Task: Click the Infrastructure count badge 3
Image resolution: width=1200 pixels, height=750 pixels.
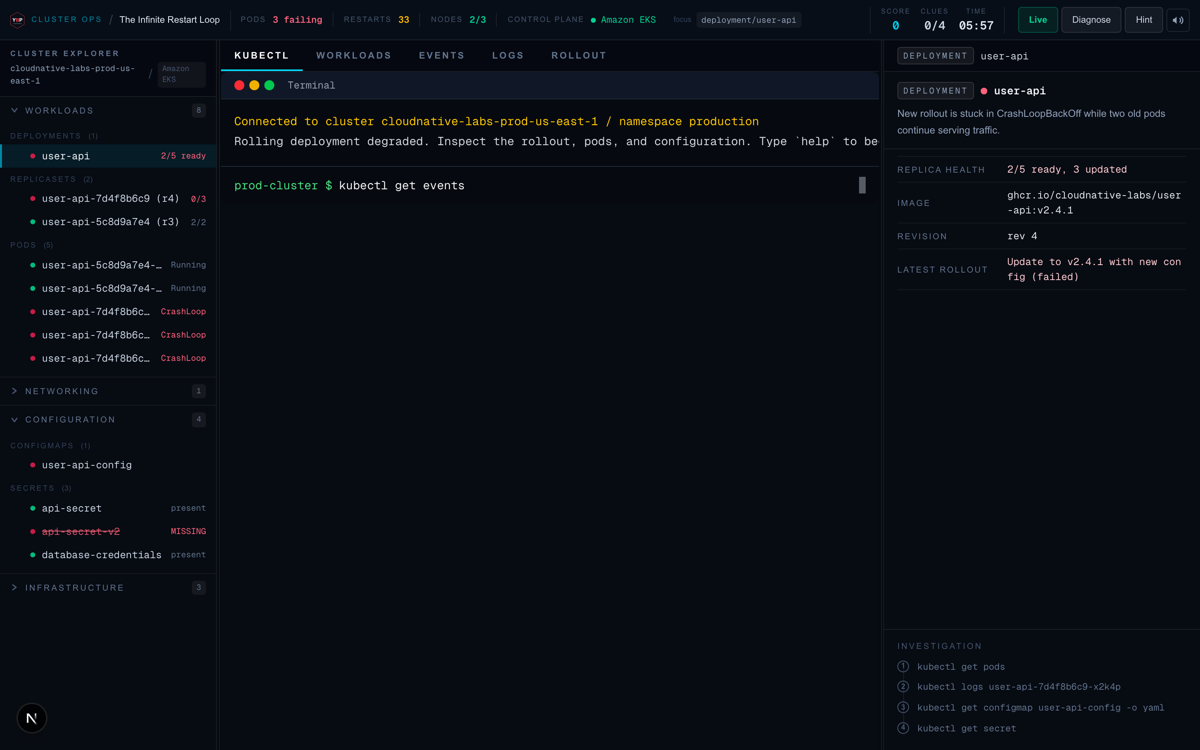Action: pyautogui.click(x=198, y=588)
